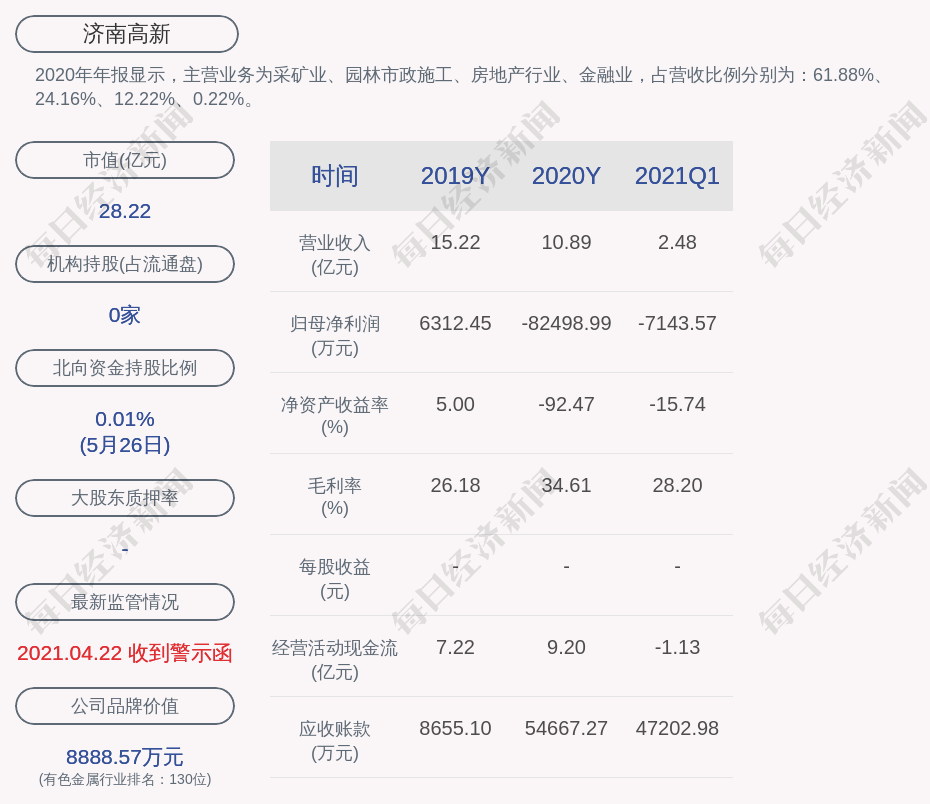Select the 应收账款(万元) row label
Screen dimensions: 930x804
coord(334,740)
